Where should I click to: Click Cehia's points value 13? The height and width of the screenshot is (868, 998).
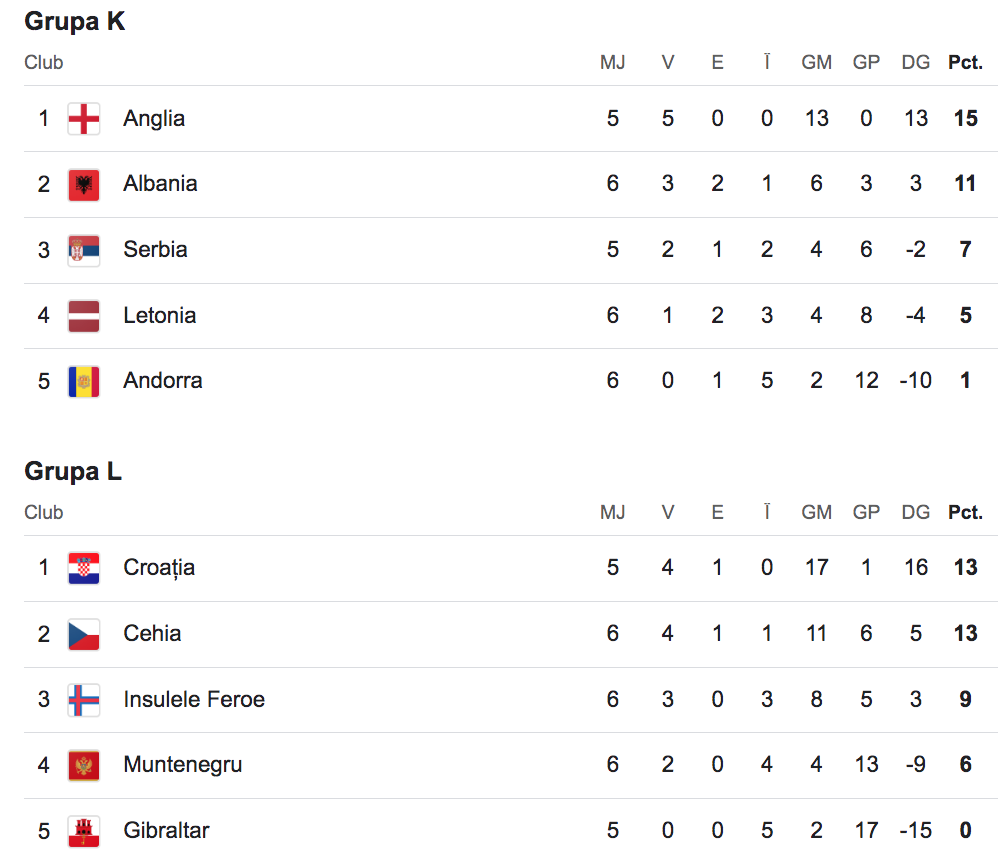click(965, 634)
